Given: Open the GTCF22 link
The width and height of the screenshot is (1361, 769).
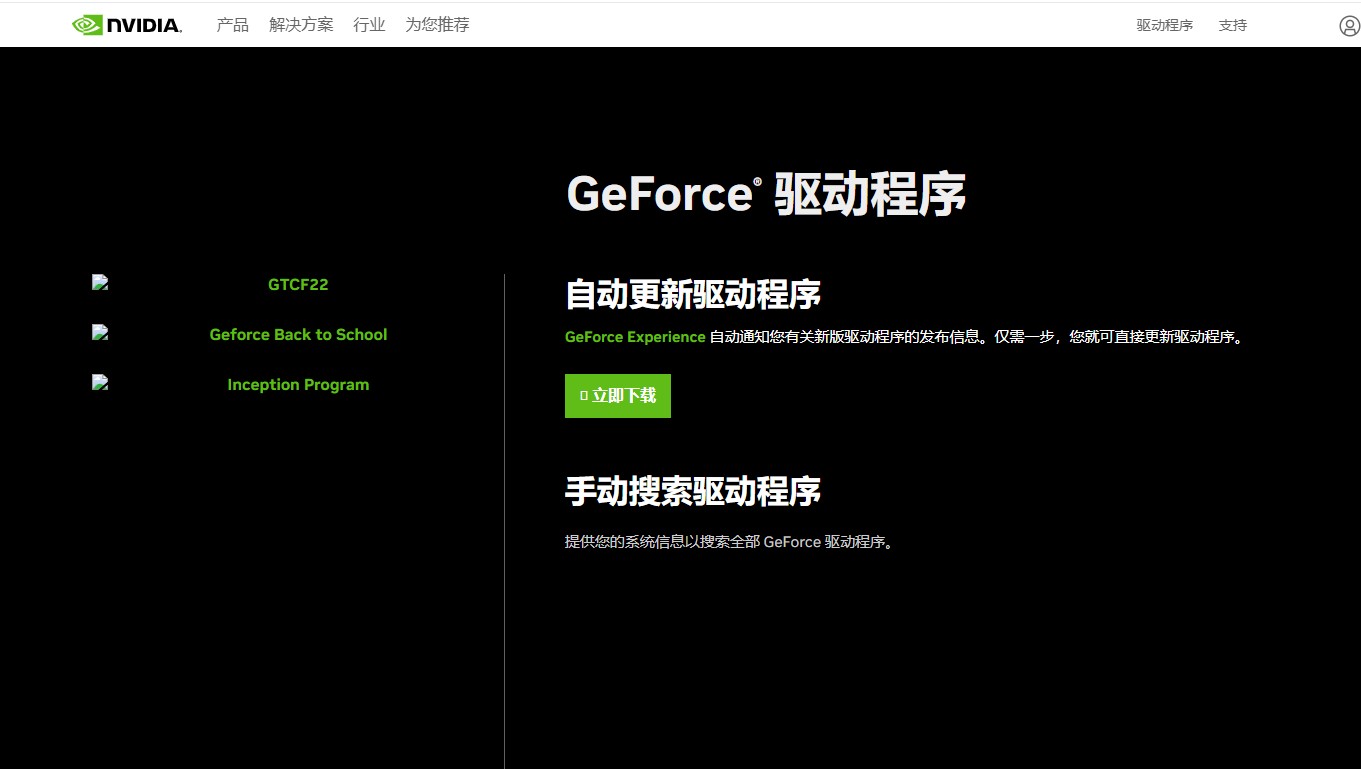Looking at the screenshot, I should [298, 284].
